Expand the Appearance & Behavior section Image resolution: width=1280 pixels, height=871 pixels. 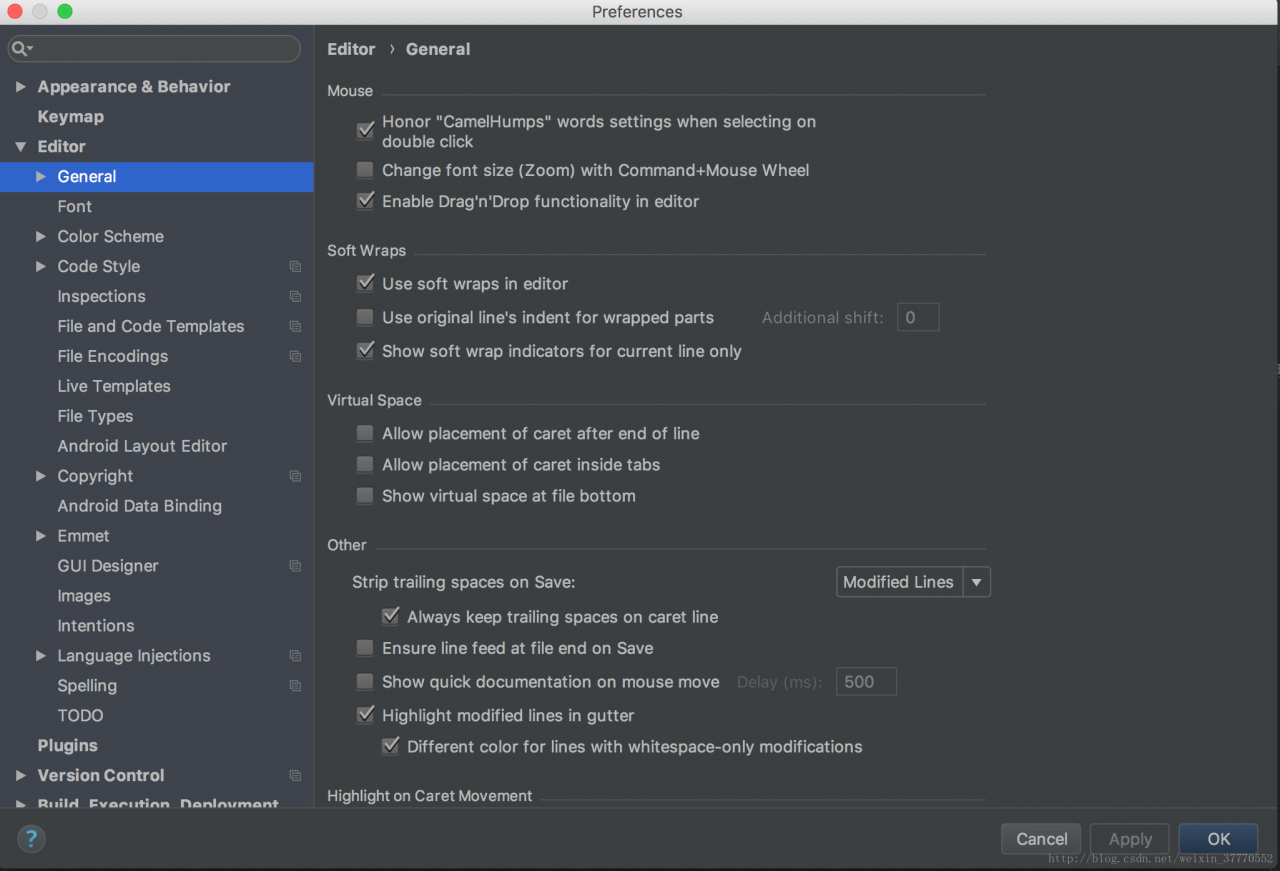point(21,87)
